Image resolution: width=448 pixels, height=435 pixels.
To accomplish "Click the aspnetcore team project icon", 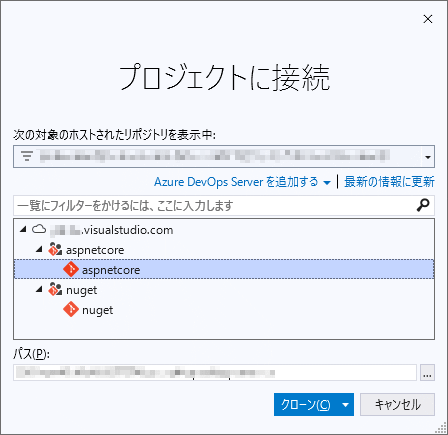I will tap(55, 249).
